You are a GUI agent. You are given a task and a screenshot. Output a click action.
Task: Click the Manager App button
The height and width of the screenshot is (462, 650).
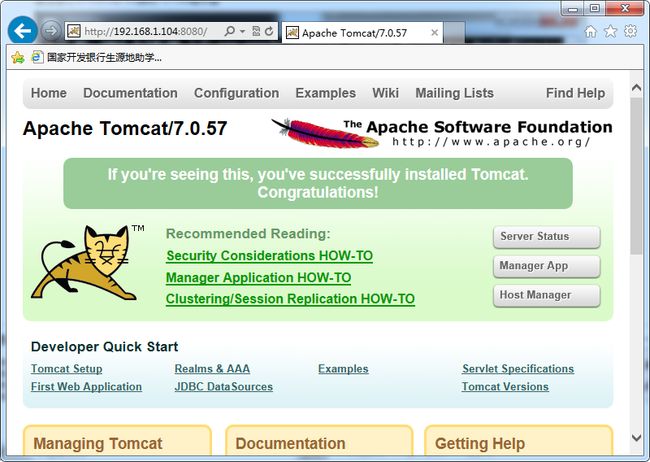point(546,266)
